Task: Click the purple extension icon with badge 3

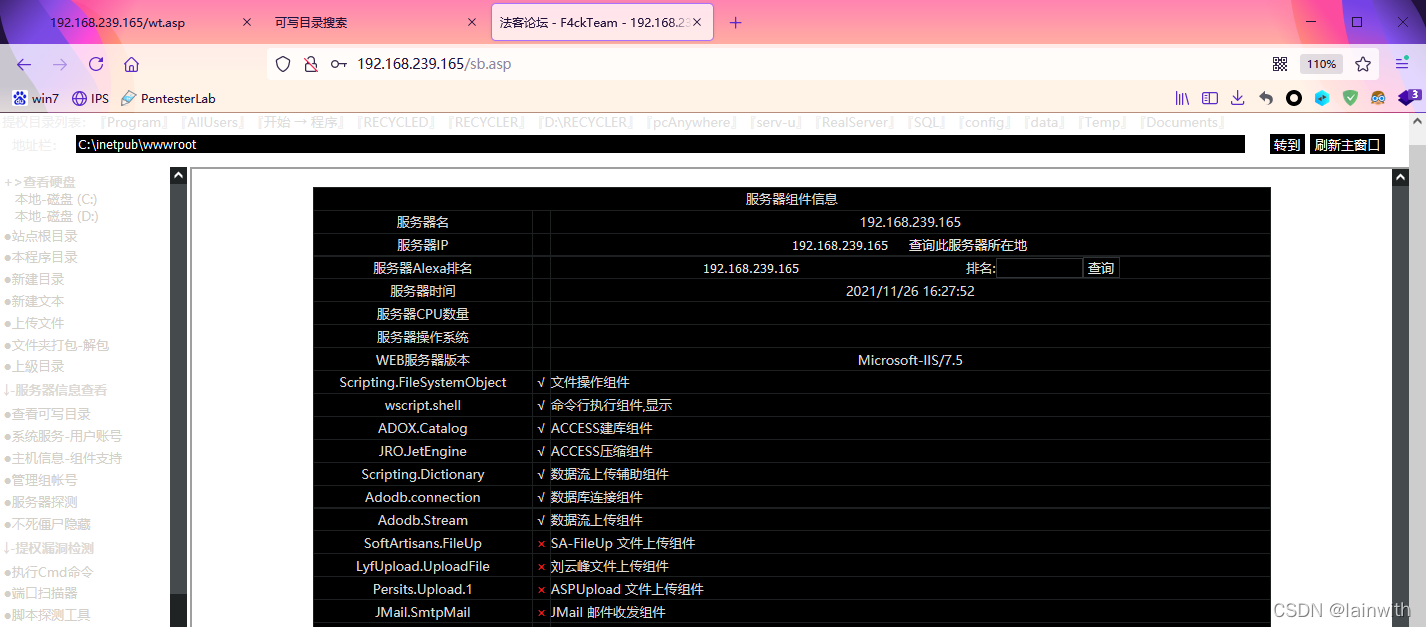Action: (1409, 97)
